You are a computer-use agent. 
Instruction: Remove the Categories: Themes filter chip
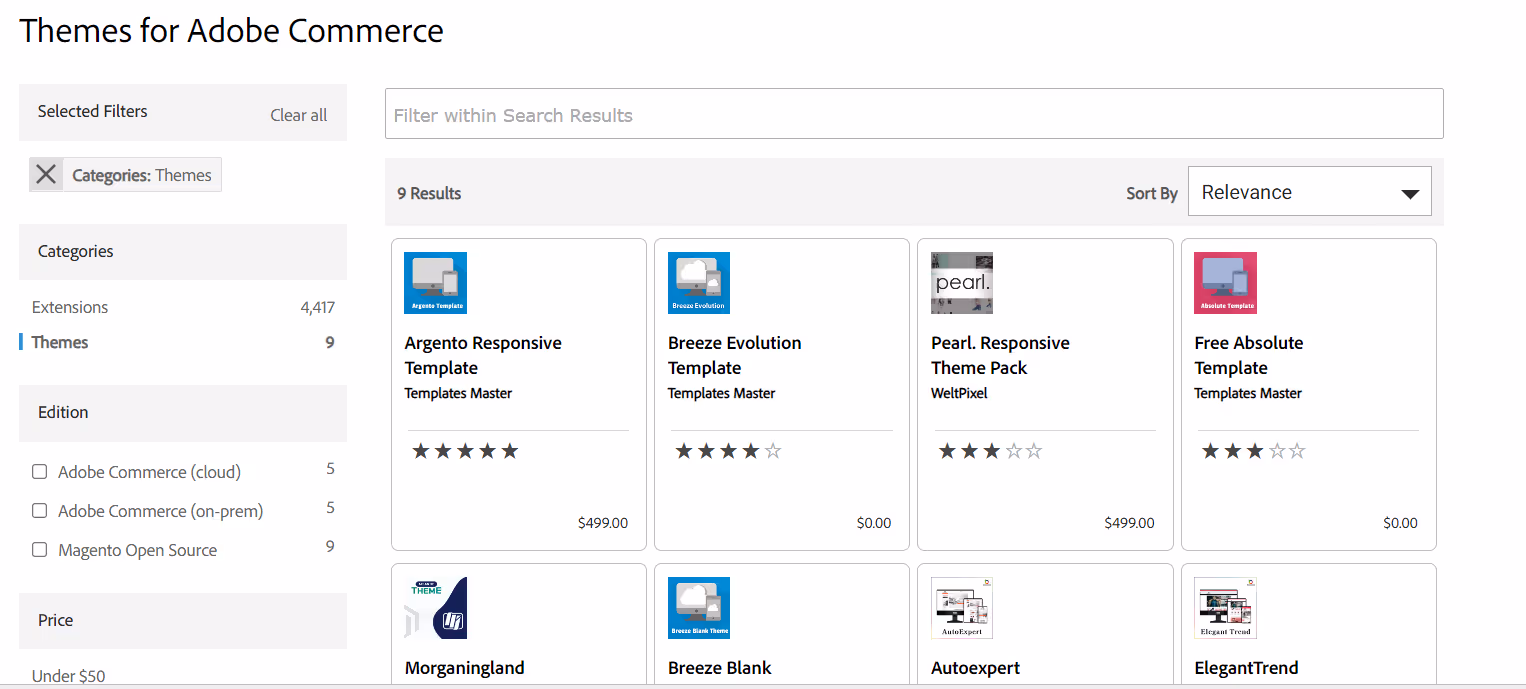(x=46, y=174)
